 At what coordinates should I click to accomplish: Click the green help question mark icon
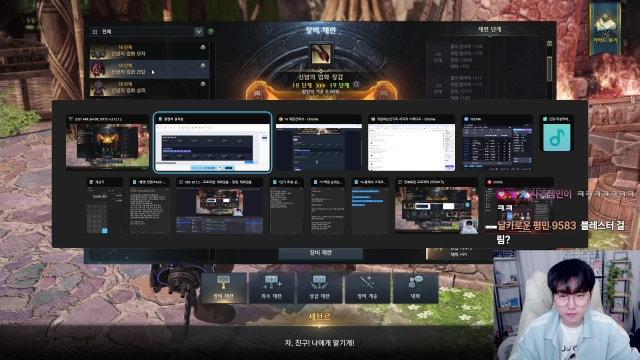pos(211,31)
